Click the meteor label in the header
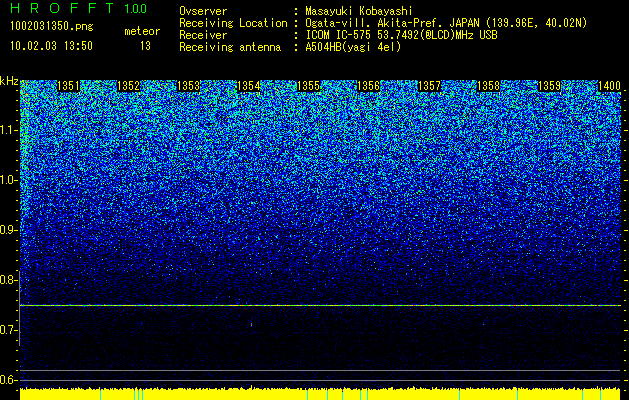This screenshot has height=400, width=629. point(142,31)
